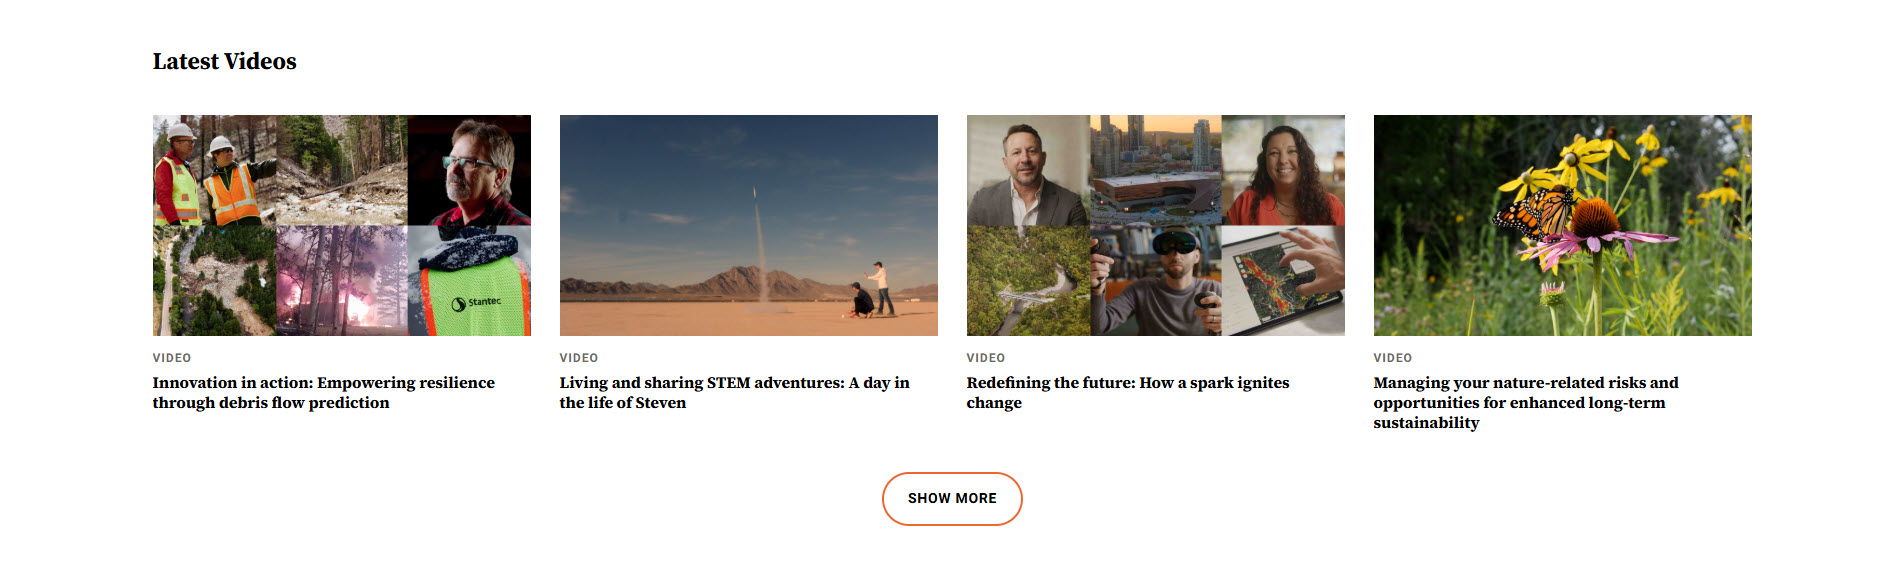Click VIDEO label above STEM adventures title
1902x572 pixels.
point(579,358)
